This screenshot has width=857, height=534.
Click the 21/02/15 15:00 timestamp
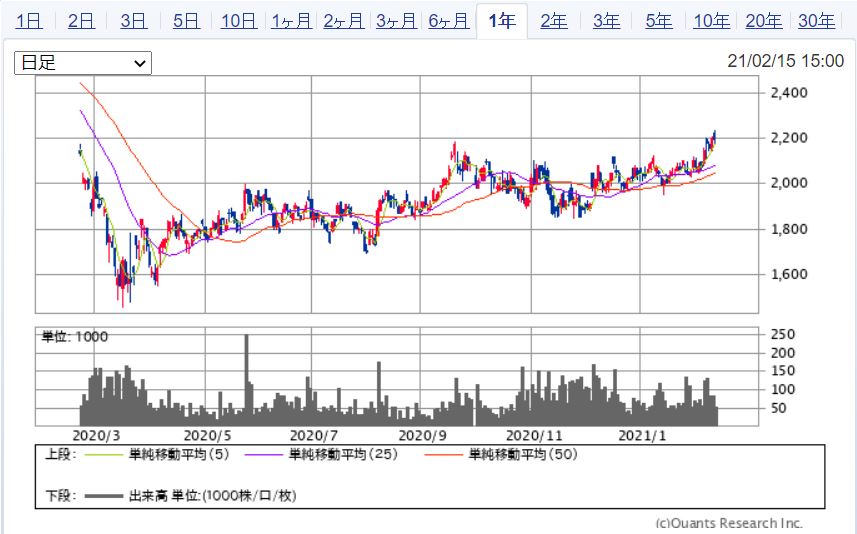coord(785,61)
